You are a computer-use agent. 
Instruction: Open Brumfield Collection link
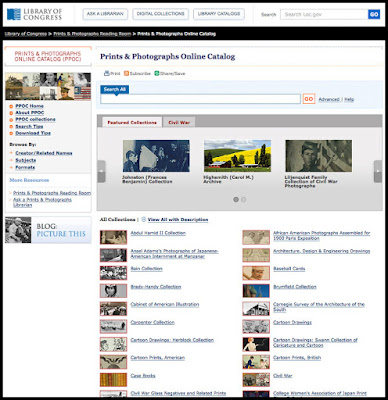coord(295,287)
